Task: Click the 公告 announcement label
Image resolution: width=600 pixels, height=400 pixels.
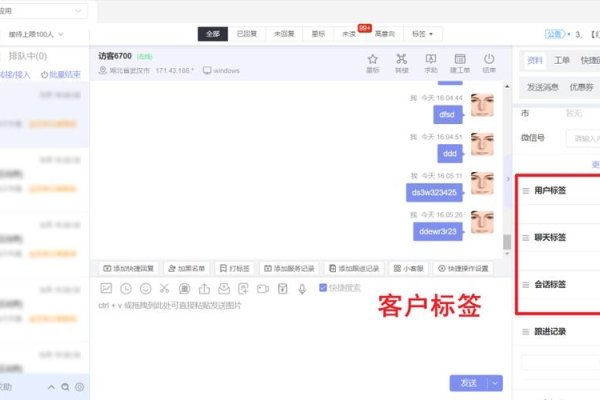Action: click(554, 34)
